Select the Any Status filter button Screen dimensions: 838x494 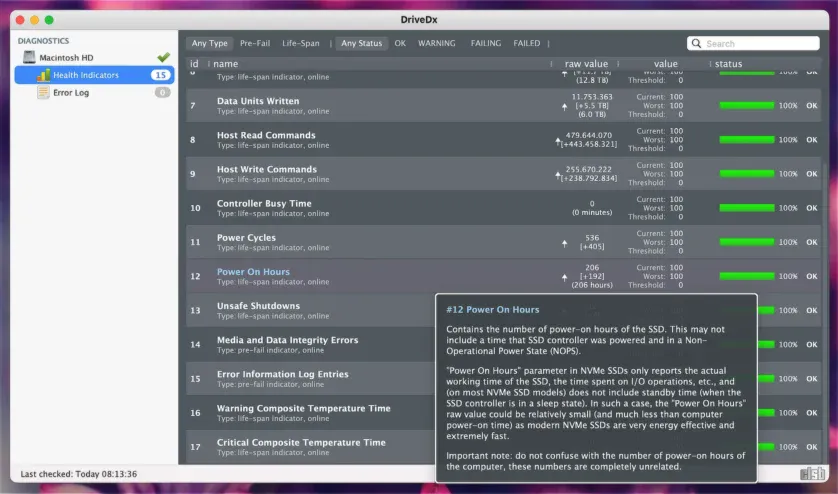[361, 44]
